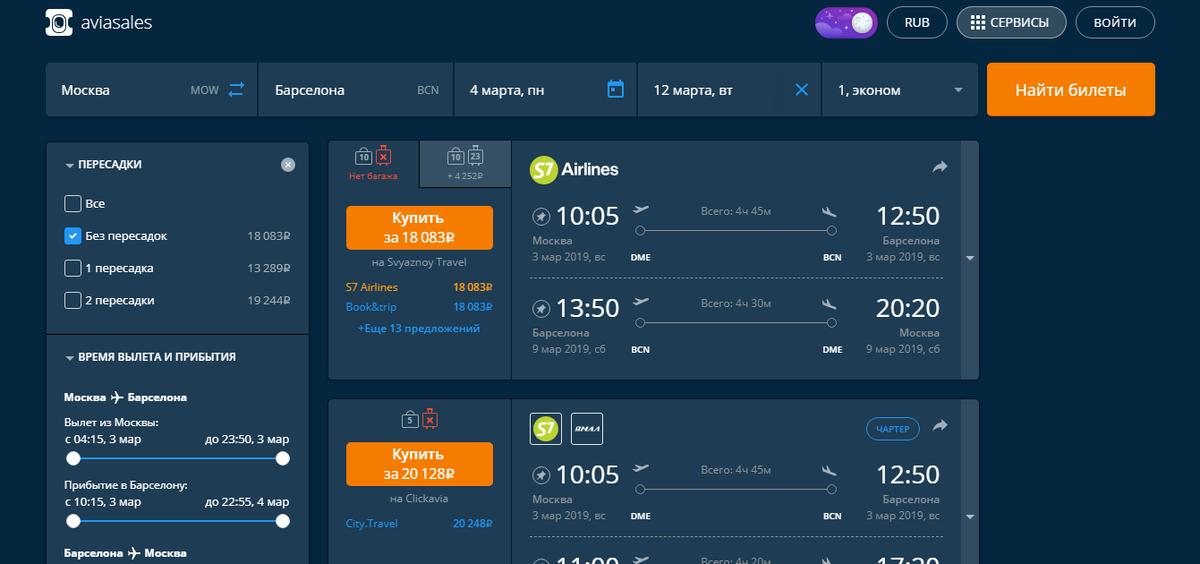This screenshot has height=564, width=1200.
Task: Share the charter ticket
Action: pyautogui.click(x=939, y=426)
